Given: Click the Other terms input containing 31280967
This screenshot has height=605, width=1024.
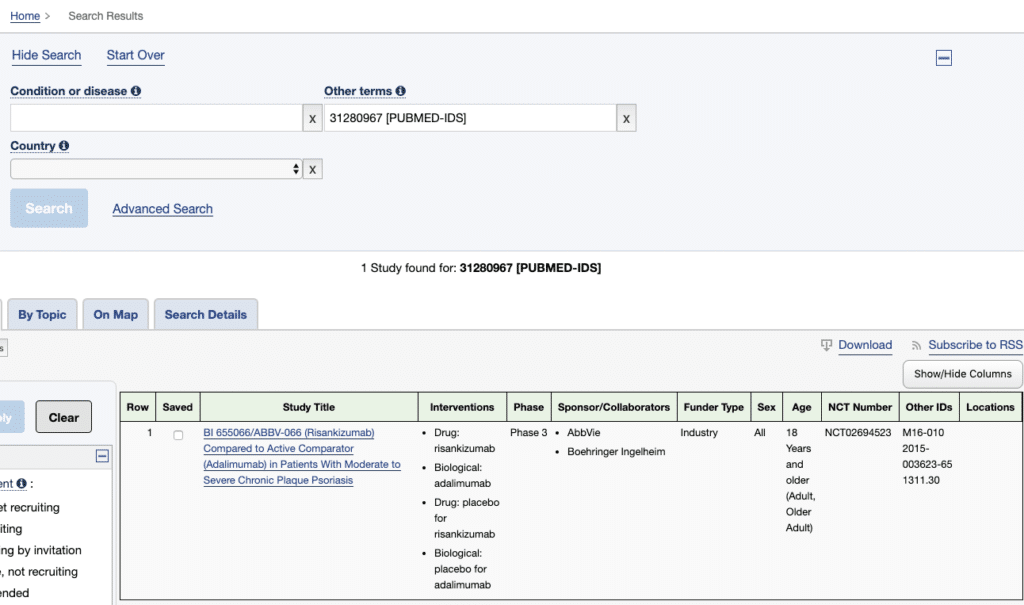Looking at the screenshot, I should point(470,118).
